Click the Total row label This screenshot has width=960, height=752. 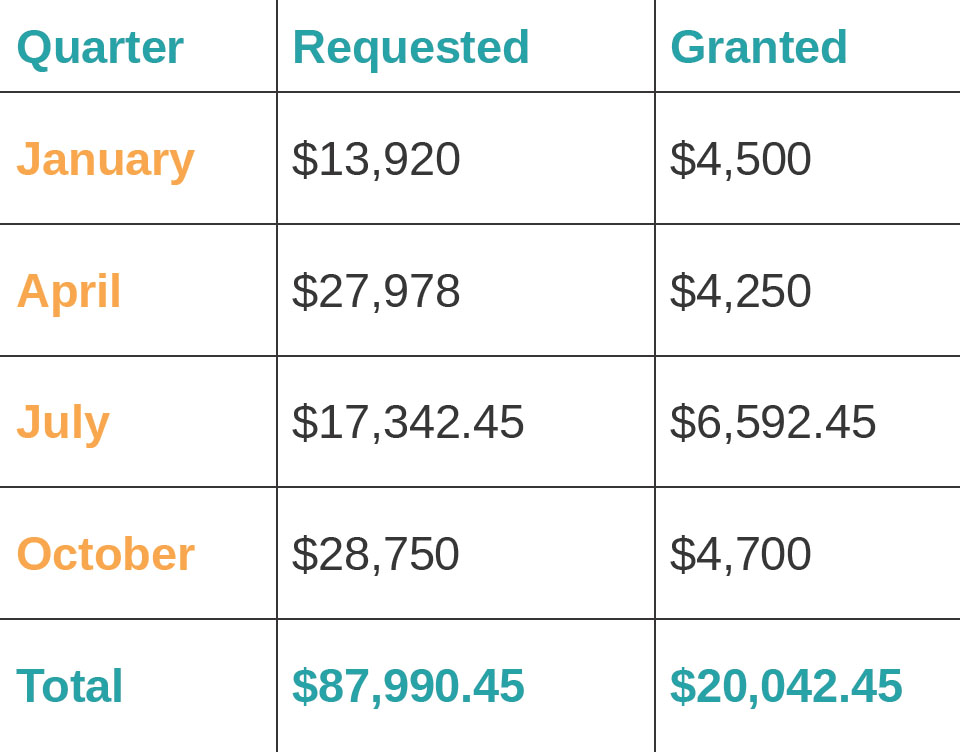pos(70,686)
